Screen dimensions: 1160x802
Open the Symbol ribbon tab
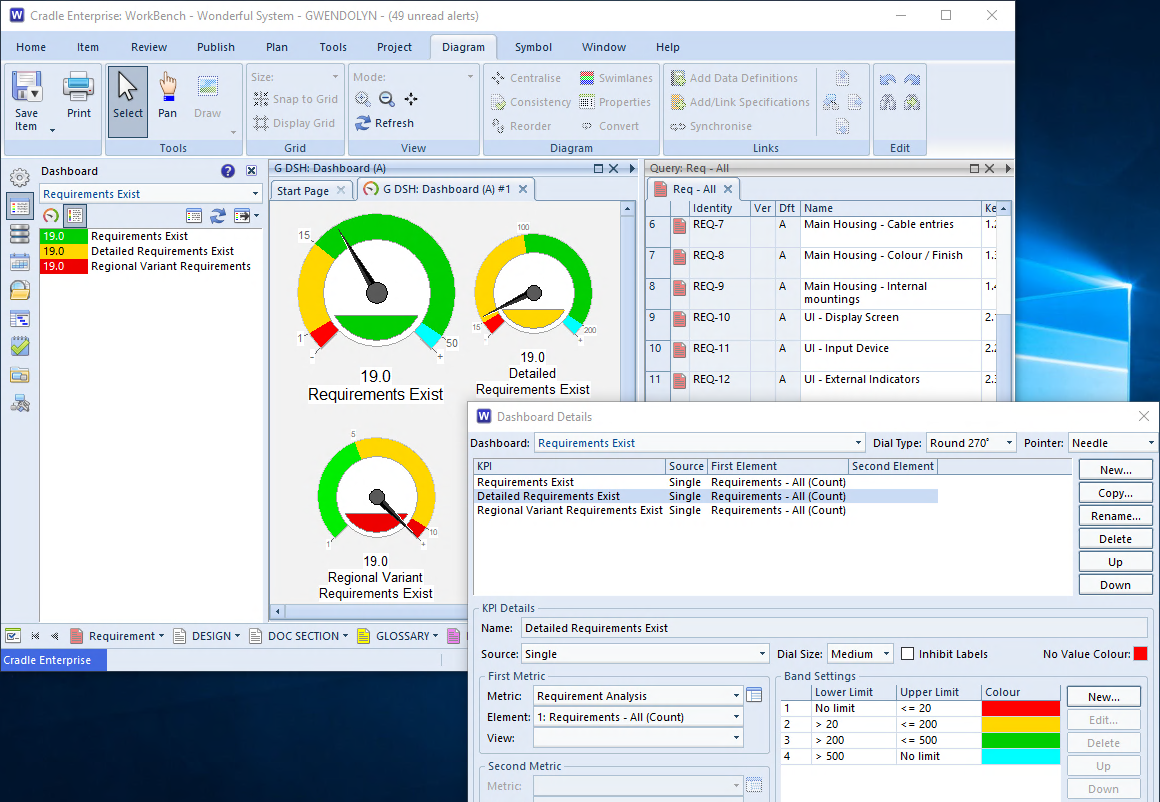point(533,47)
